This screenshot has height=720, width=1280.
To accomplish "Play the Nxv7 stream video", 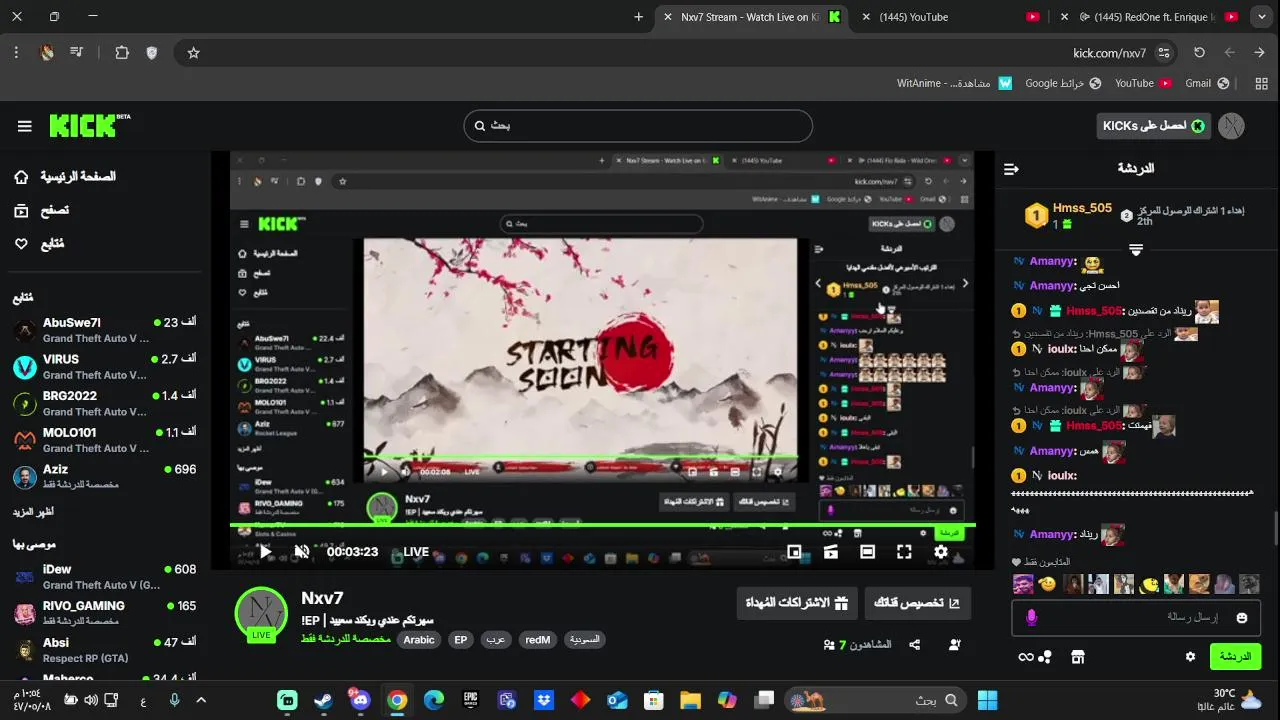I will coord(265,551).
